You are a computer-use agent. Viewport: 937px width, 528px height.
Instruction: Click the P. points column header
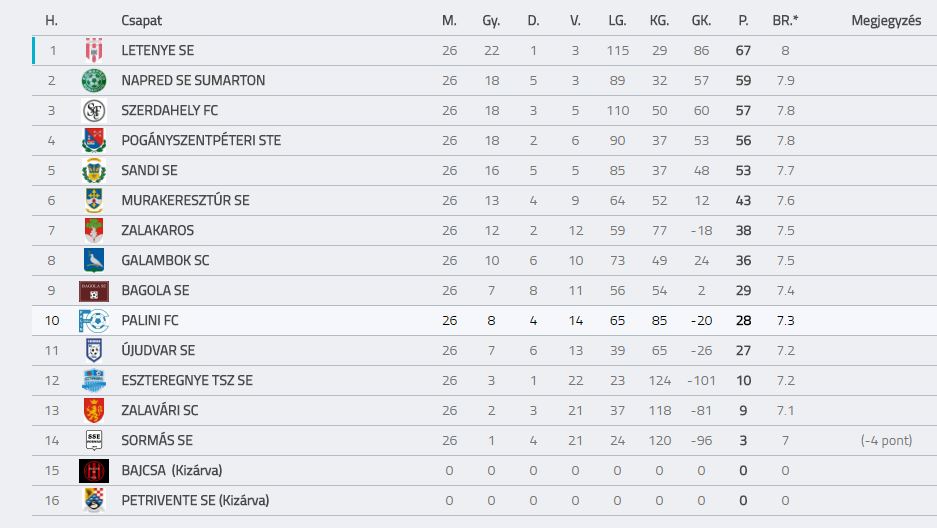click(x=743, y=20)
